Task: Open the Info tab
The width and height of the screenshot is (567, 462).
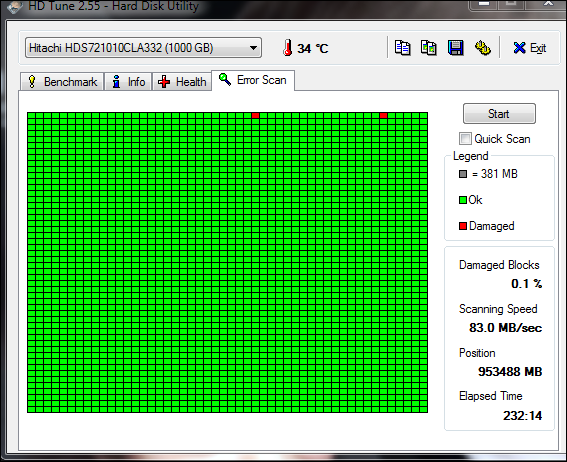Action: (x=128, y=82)
